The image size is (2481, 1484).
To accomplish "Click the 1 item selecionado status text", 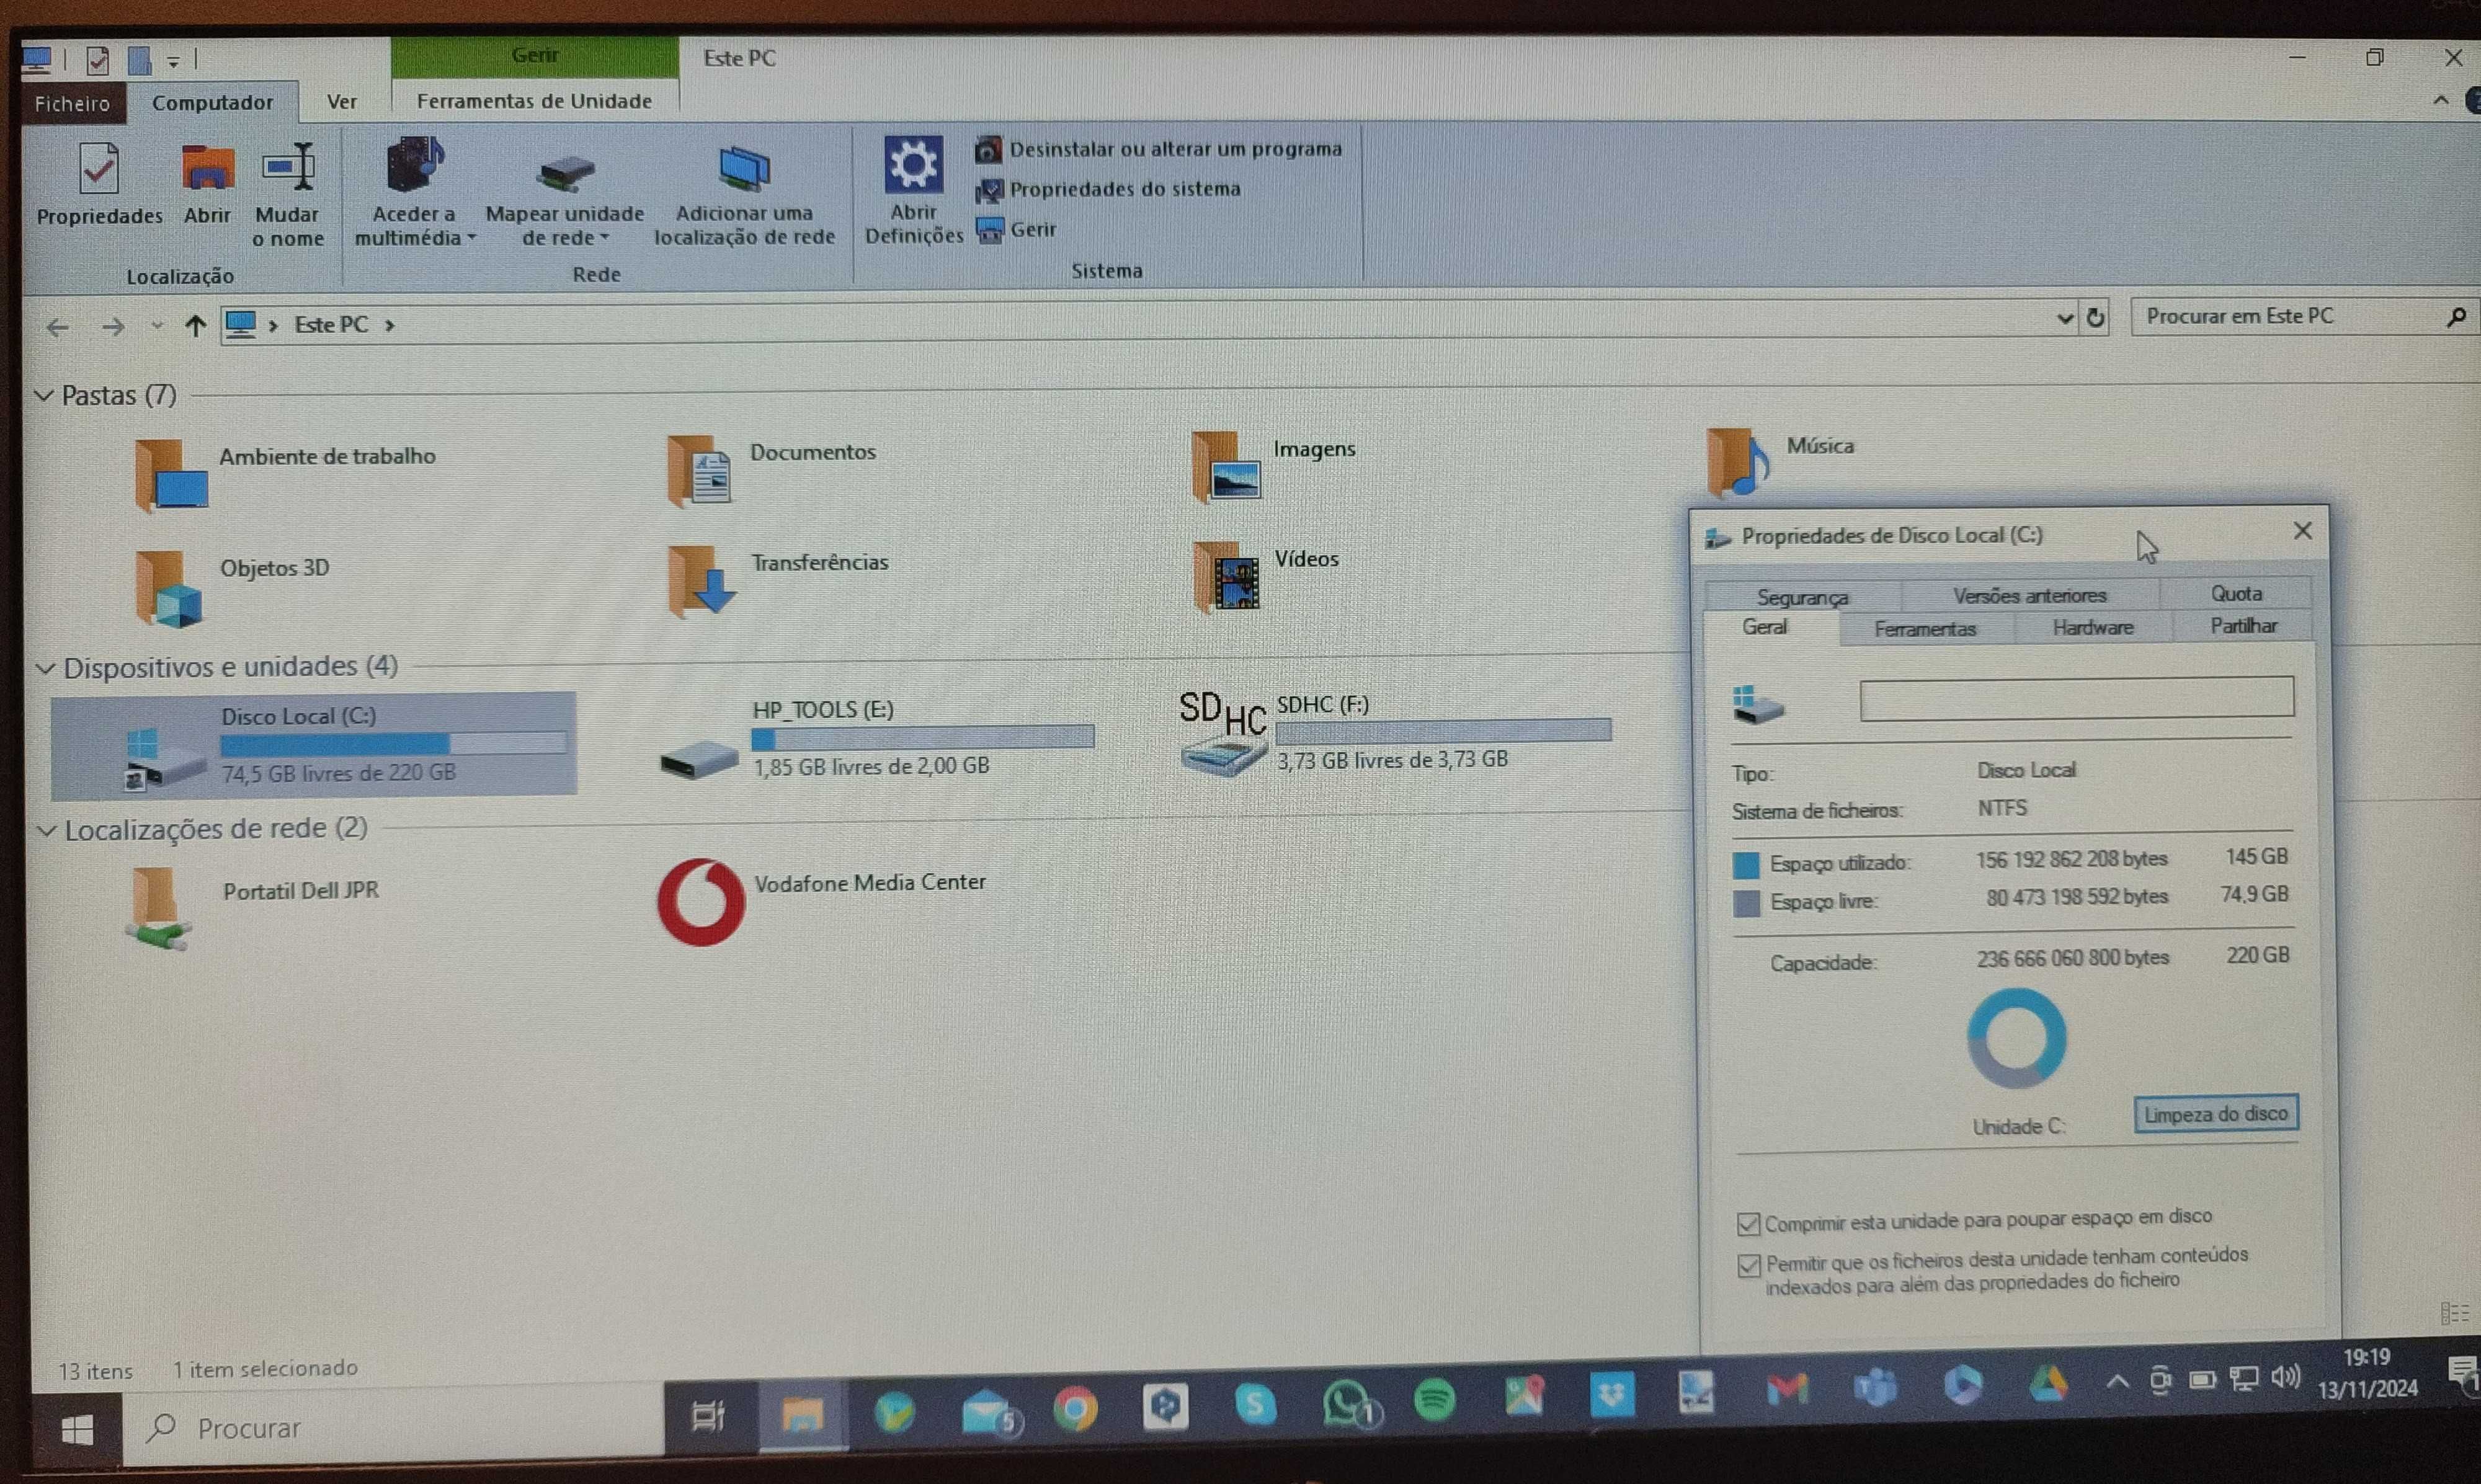I will click(265, 1368).
